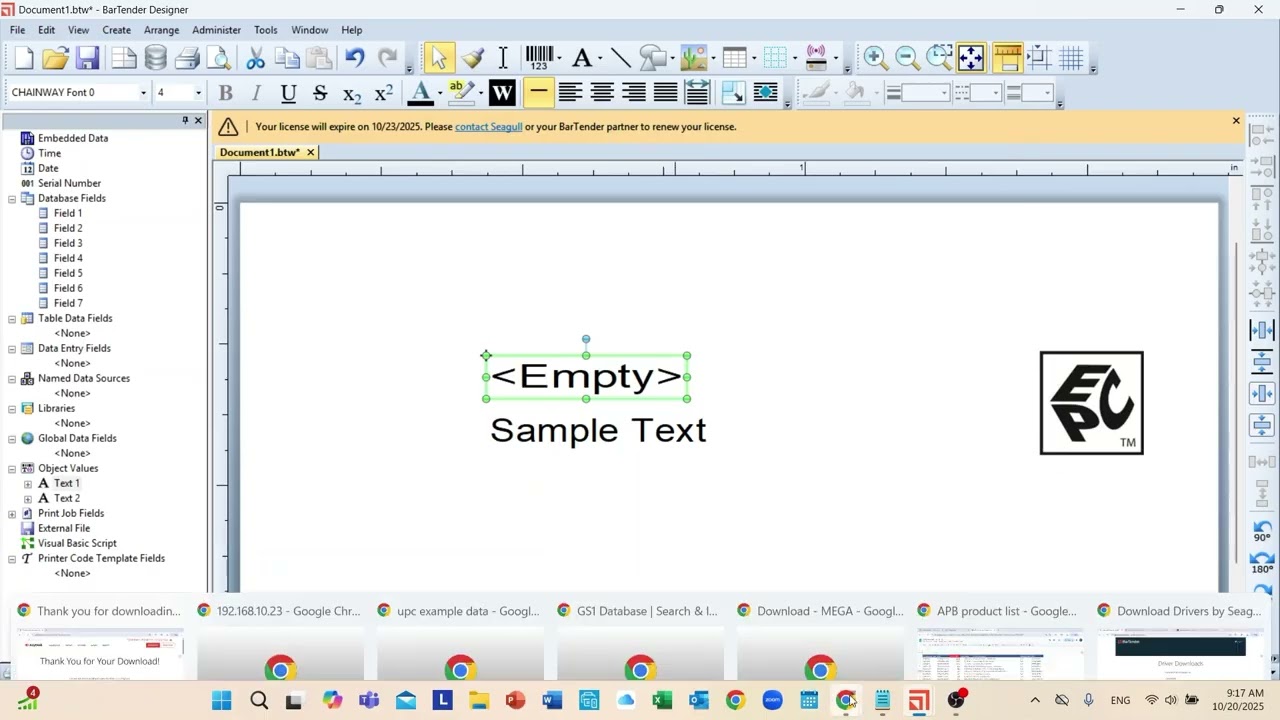Screen dimensions: 1280x720
Task: Follow the contact Seagull link
Action: click(x=488, y=127)
